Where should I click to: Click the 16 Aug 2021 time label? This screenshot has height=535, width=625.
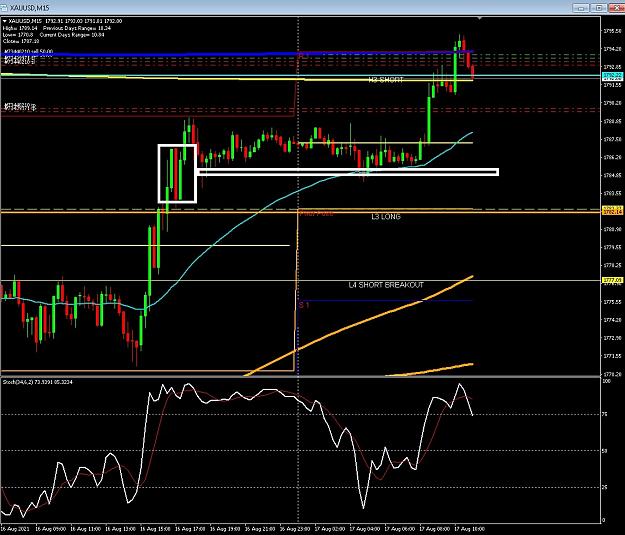coord(14,529)
